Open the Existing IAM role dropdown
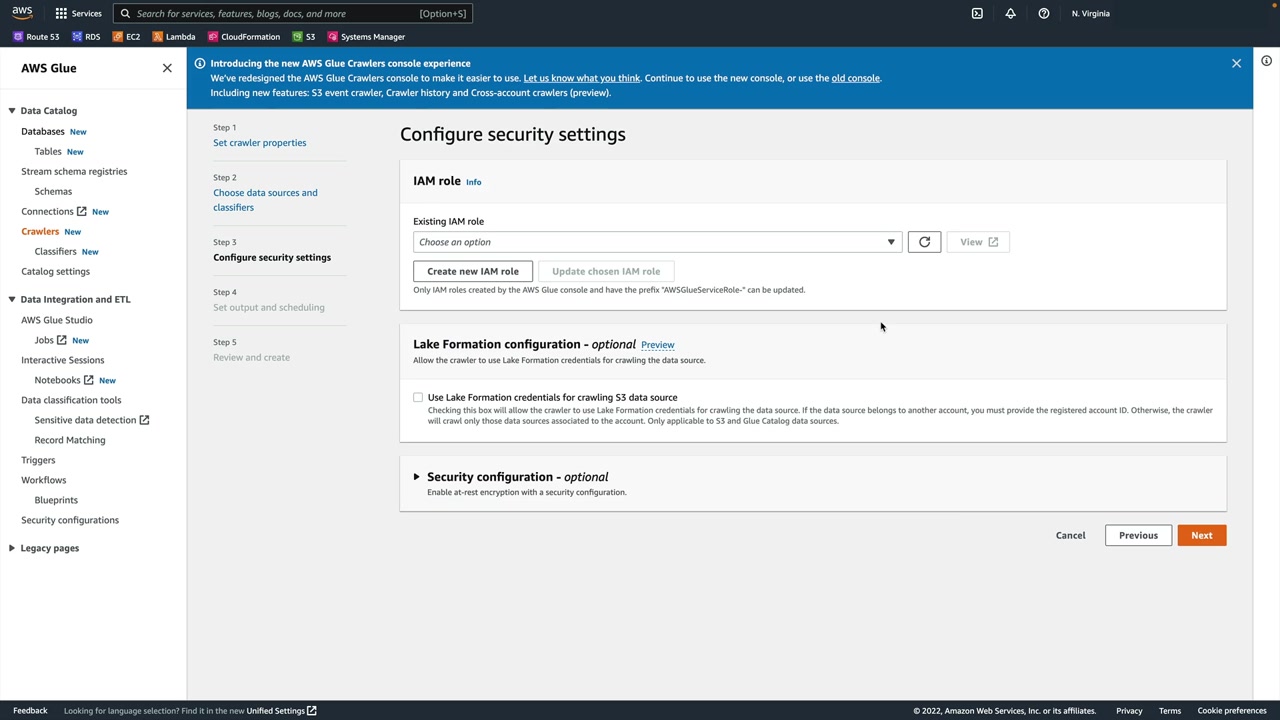 pyautogui.click(x=657, y=242)
